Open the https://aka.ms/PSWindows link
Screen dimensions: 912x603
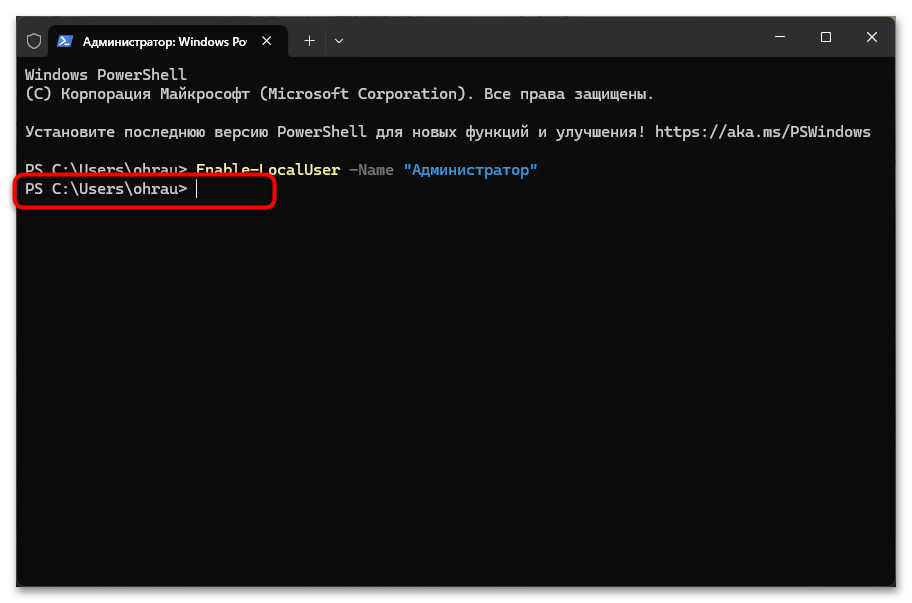tap(763, 132)
